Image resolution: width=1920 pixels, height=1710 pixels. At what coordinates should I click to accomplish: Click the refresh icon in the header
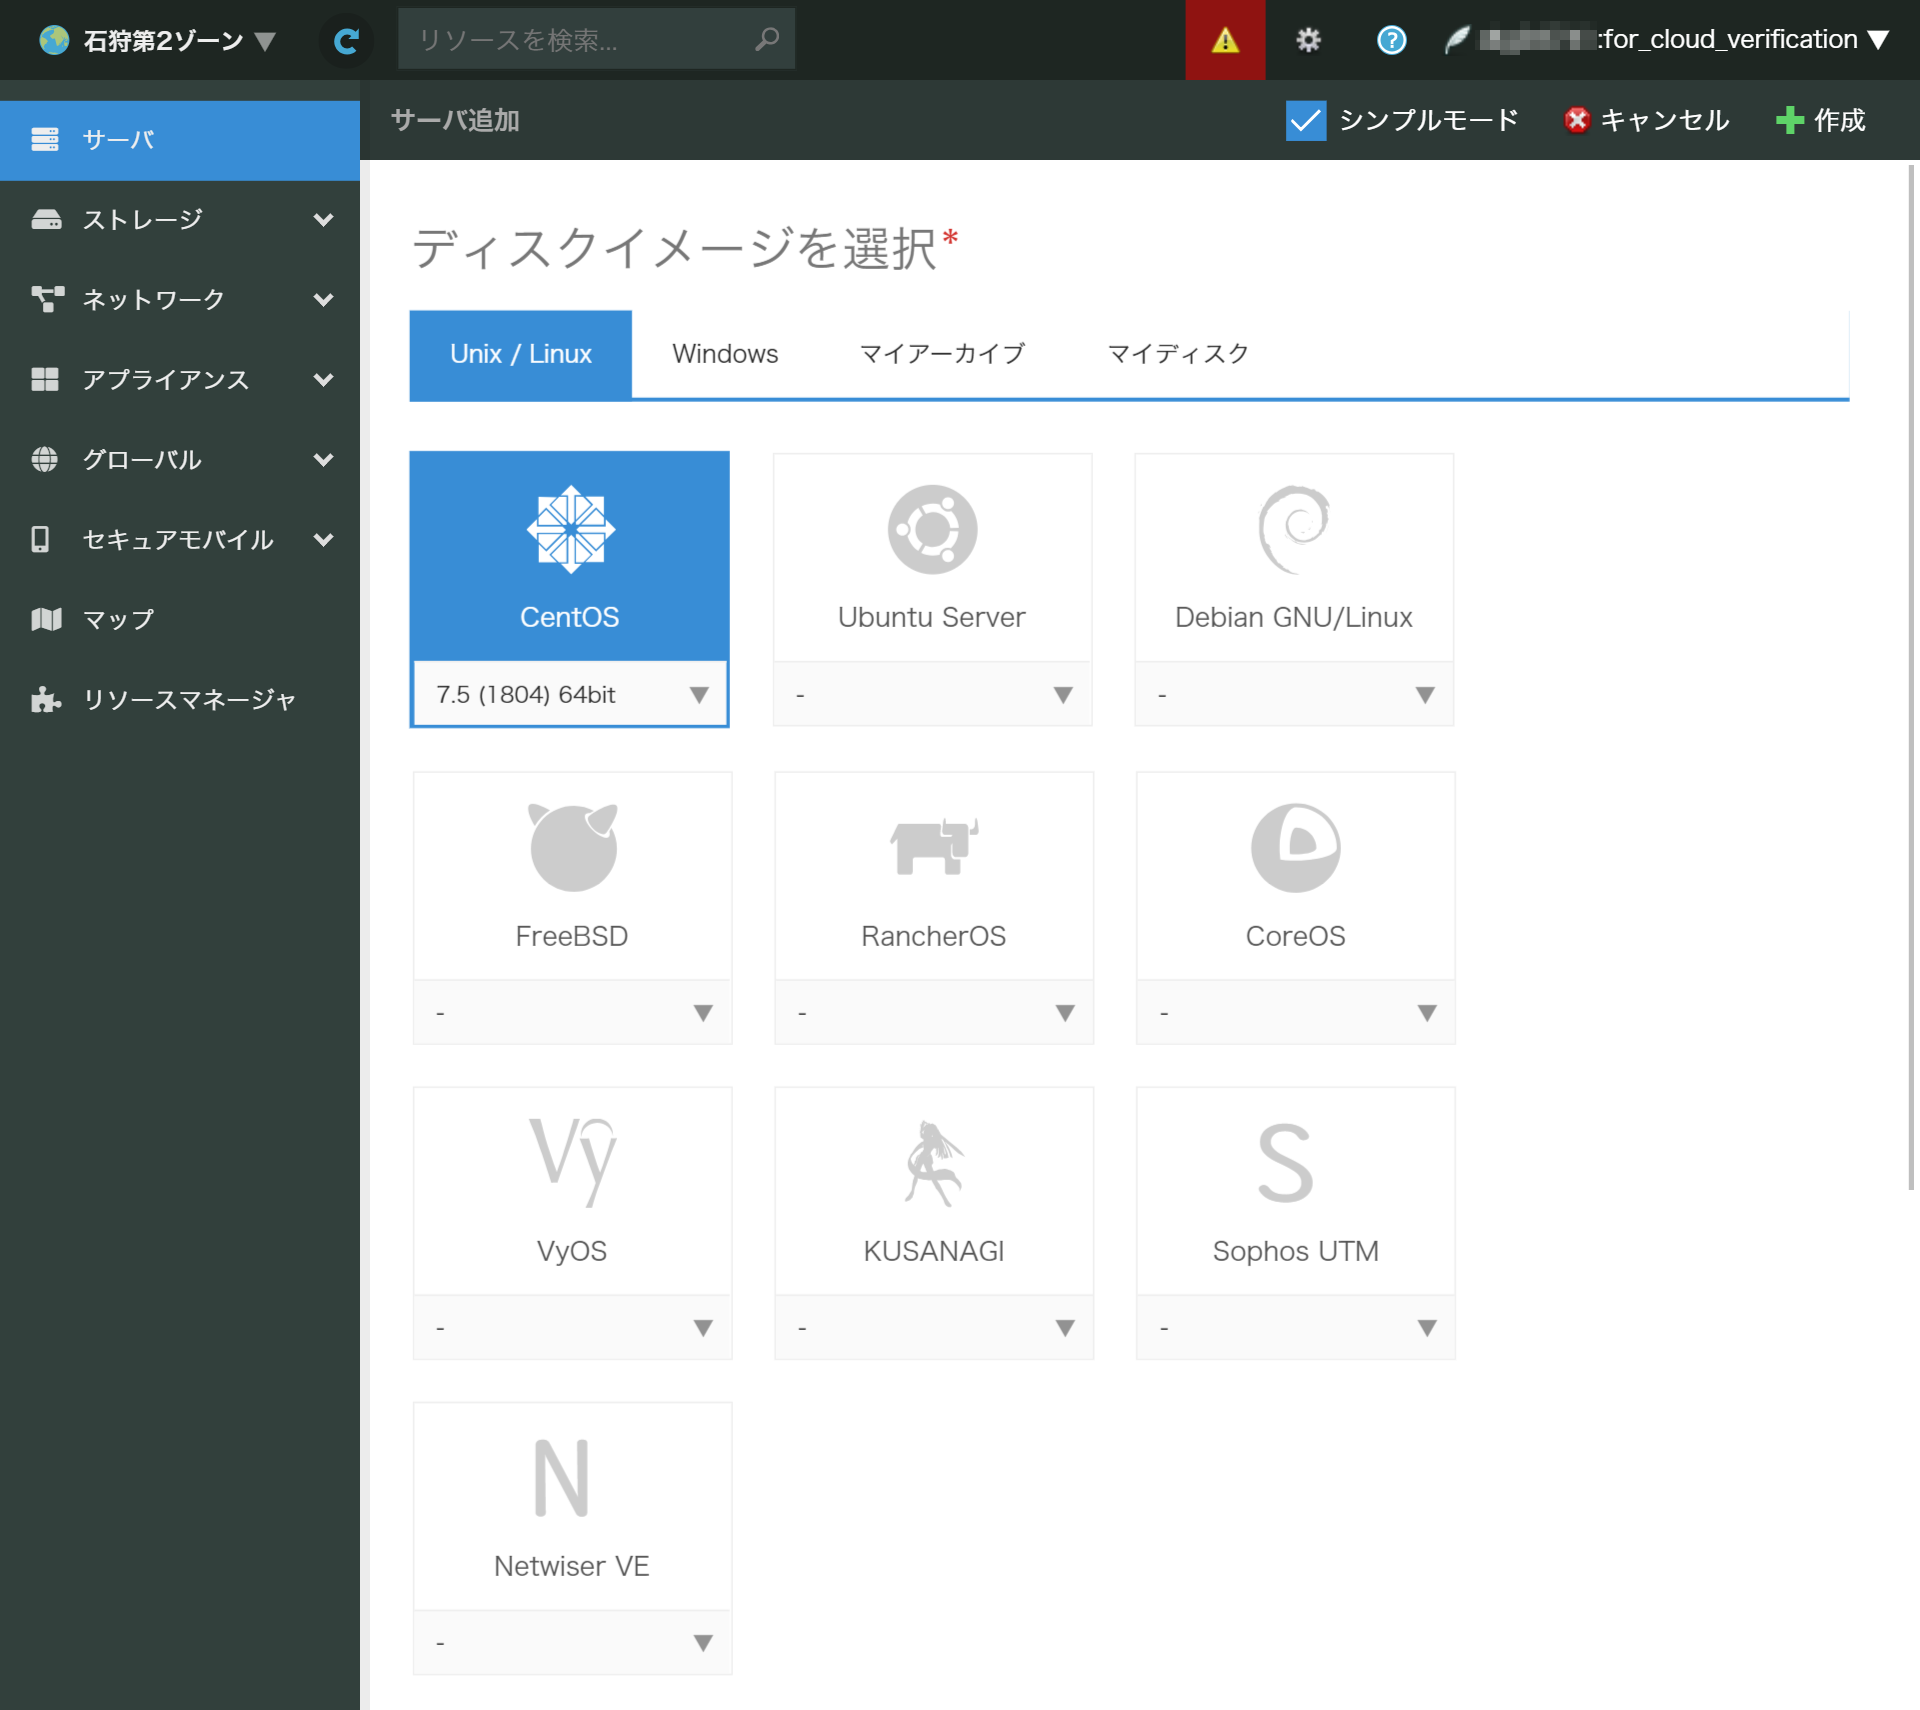346,40
